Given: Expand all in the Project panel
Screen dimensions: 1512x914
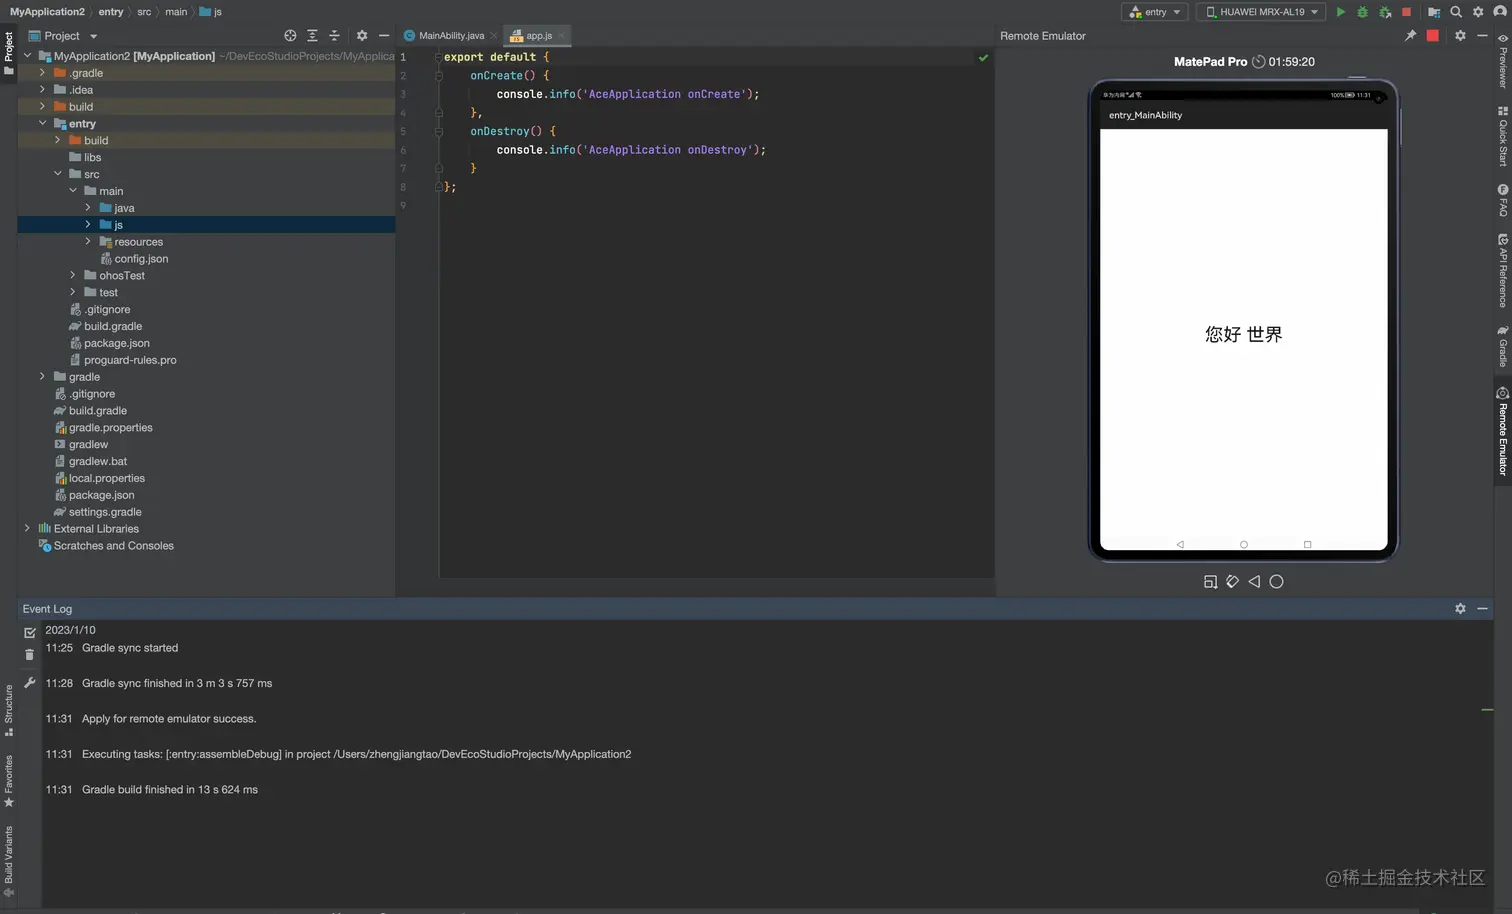Looking at the screenshot, I should (x=312, y=36).
